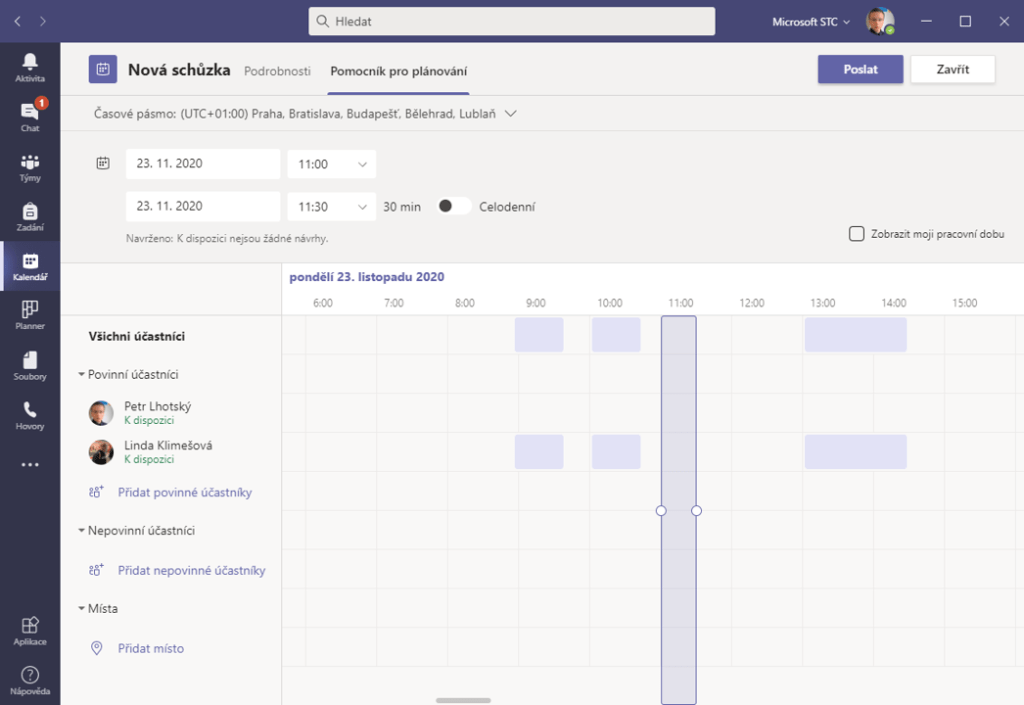Click the horizontal scrollbar under the timeline
Image resolution: width=1024 pixels, height=705 pixels.
pos(463,700)
